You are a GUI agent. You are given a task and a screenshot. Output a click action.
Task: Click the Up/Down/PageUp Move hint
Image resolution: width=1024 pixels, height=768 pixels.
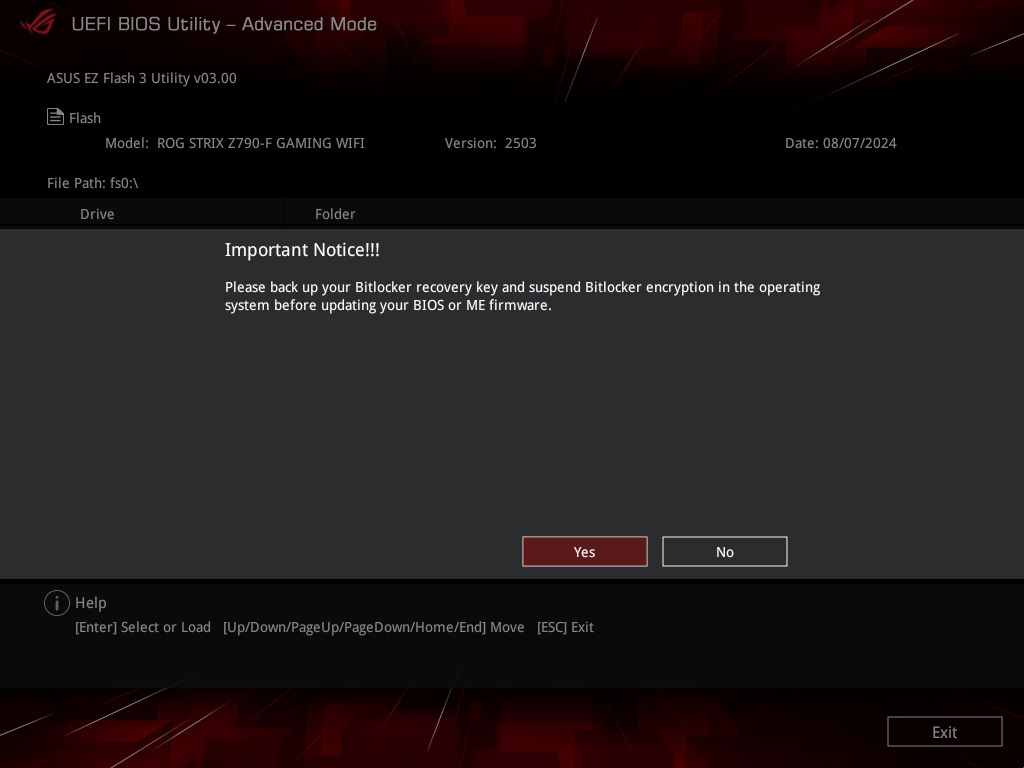[374, 627]
